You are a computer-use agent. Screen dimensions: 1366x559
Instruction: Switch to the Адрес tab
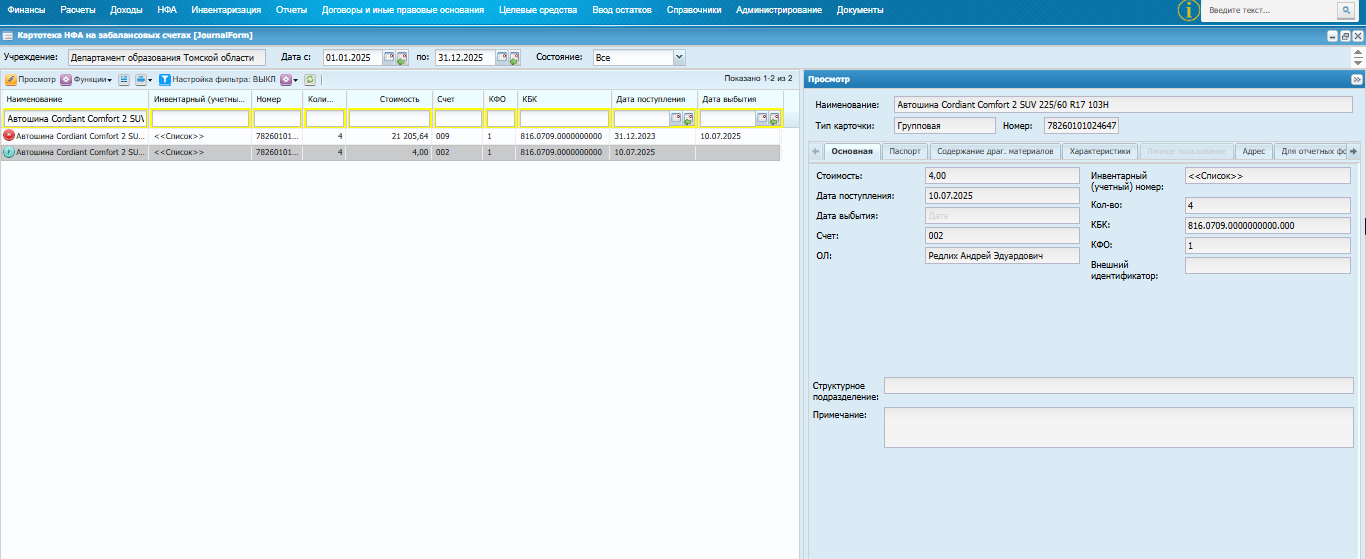(1254, 151)
